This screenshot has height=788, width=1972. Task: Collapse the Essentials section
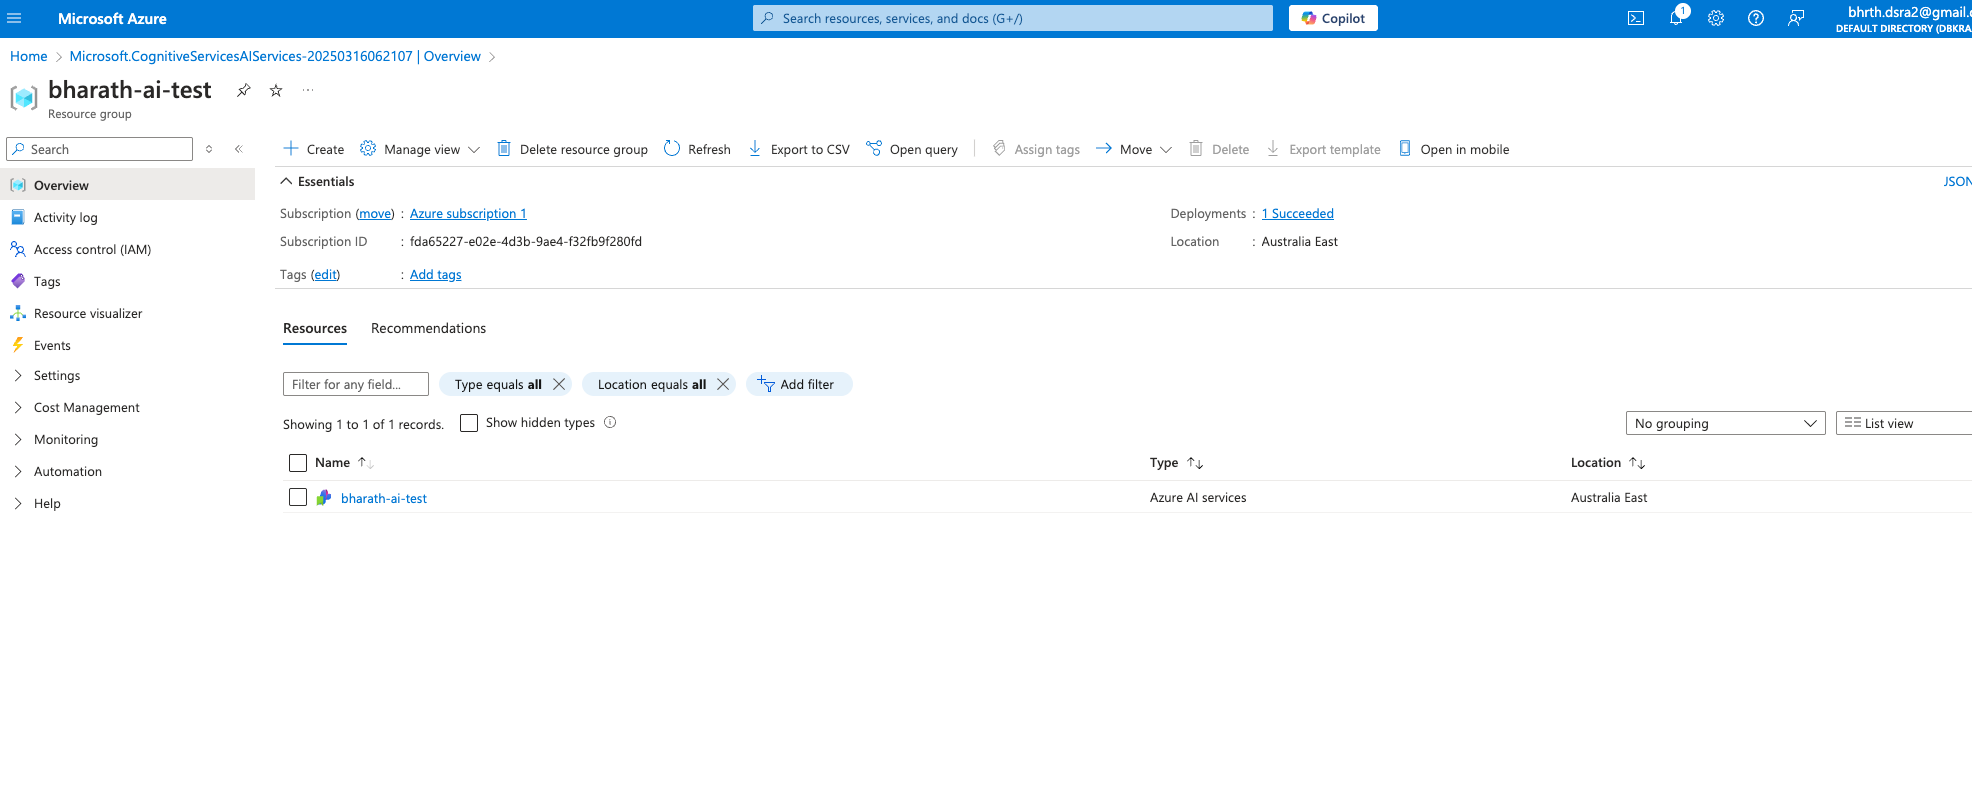coord(317,181)
